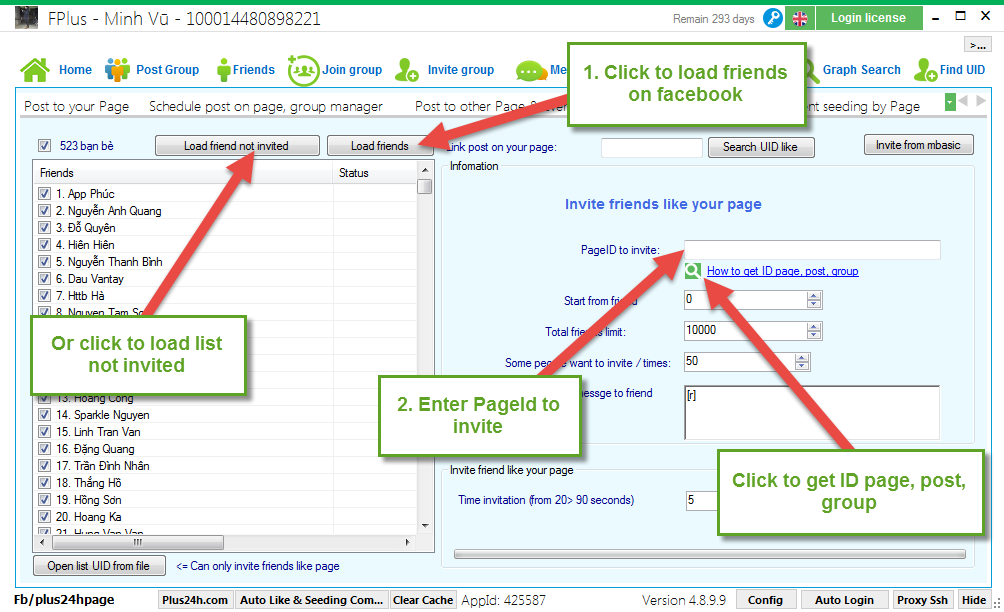Focus the 'Link post on your page' input
1004x612 pixels.
click(652, 147)
